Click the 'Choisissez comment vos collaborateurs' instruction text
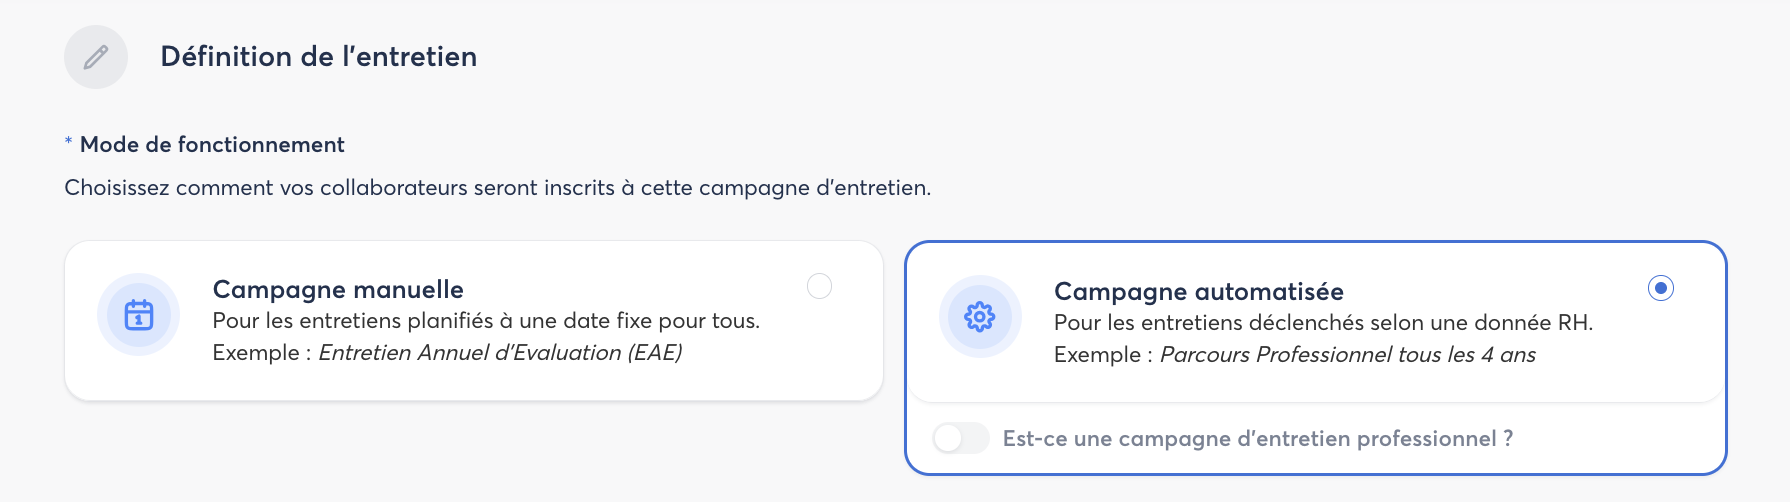1790x502 pixels. click(498, 187)
